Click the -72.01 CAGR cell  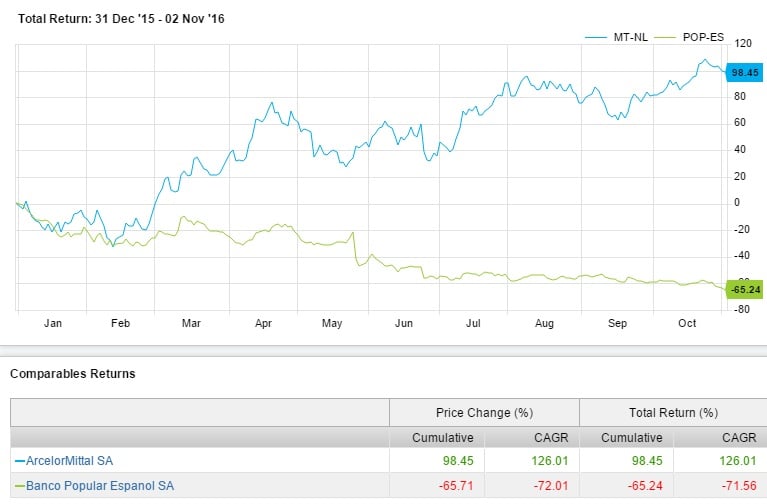(x=553, y=487)
